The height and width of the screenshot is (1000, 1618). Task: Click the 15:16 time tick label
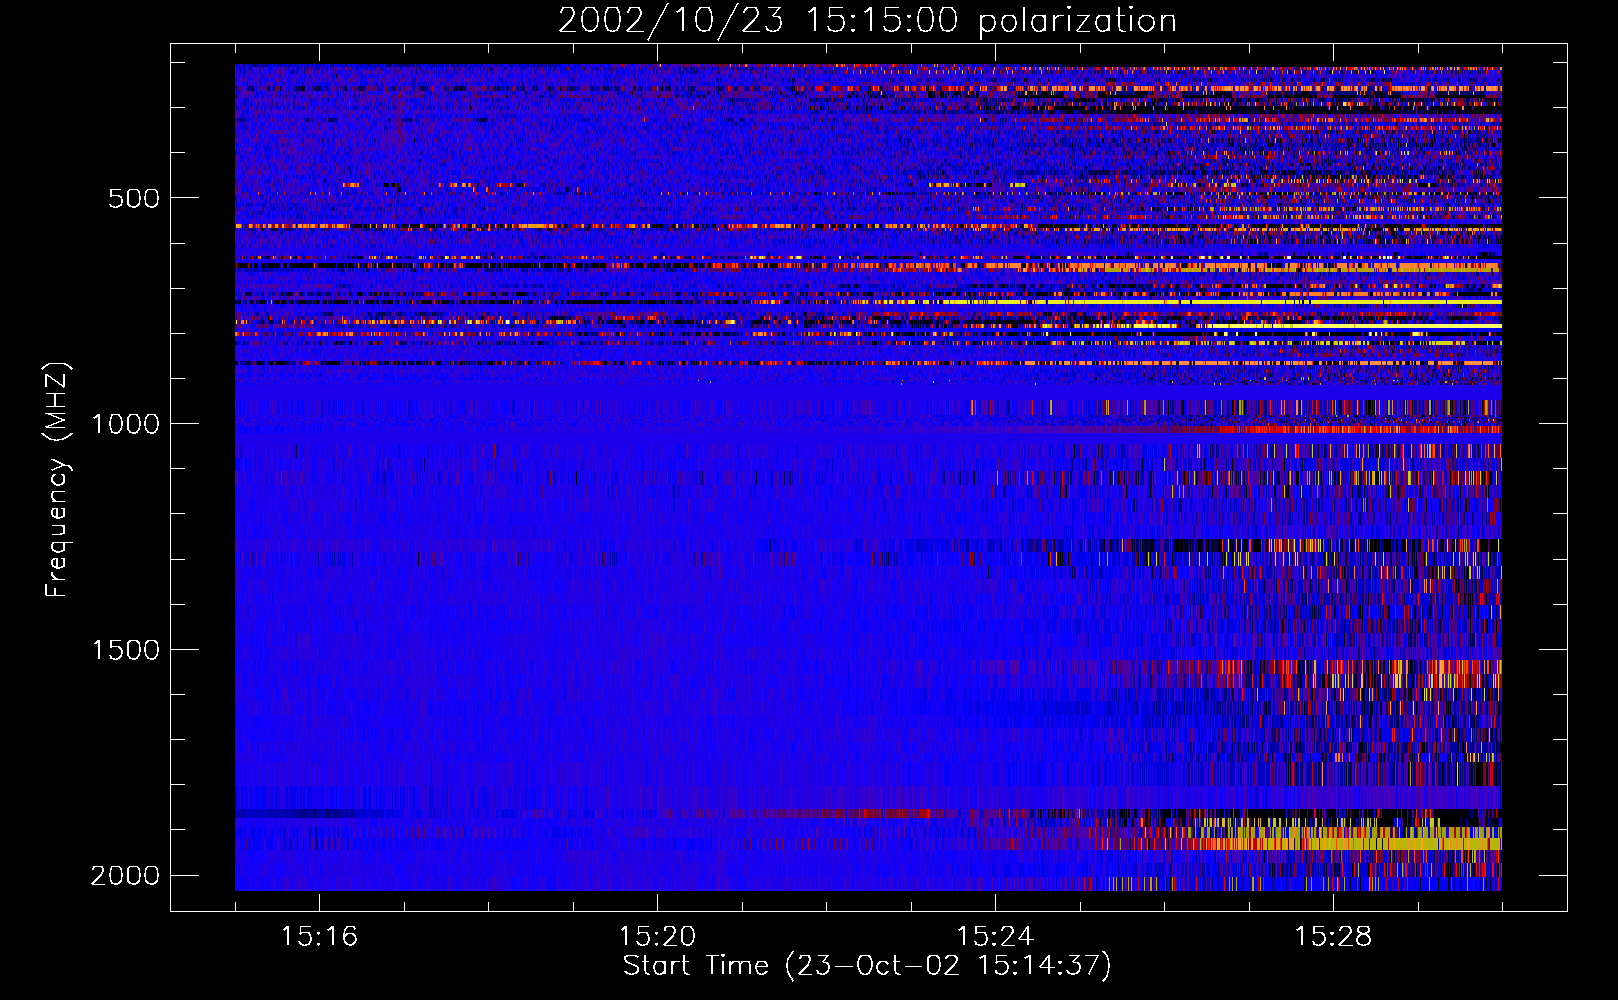(x=319, y=936)
